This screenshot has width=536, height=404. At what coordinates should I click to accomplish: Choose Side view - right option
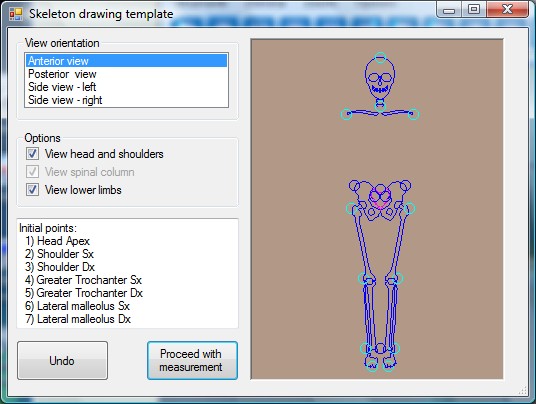(x=126, y=100)
